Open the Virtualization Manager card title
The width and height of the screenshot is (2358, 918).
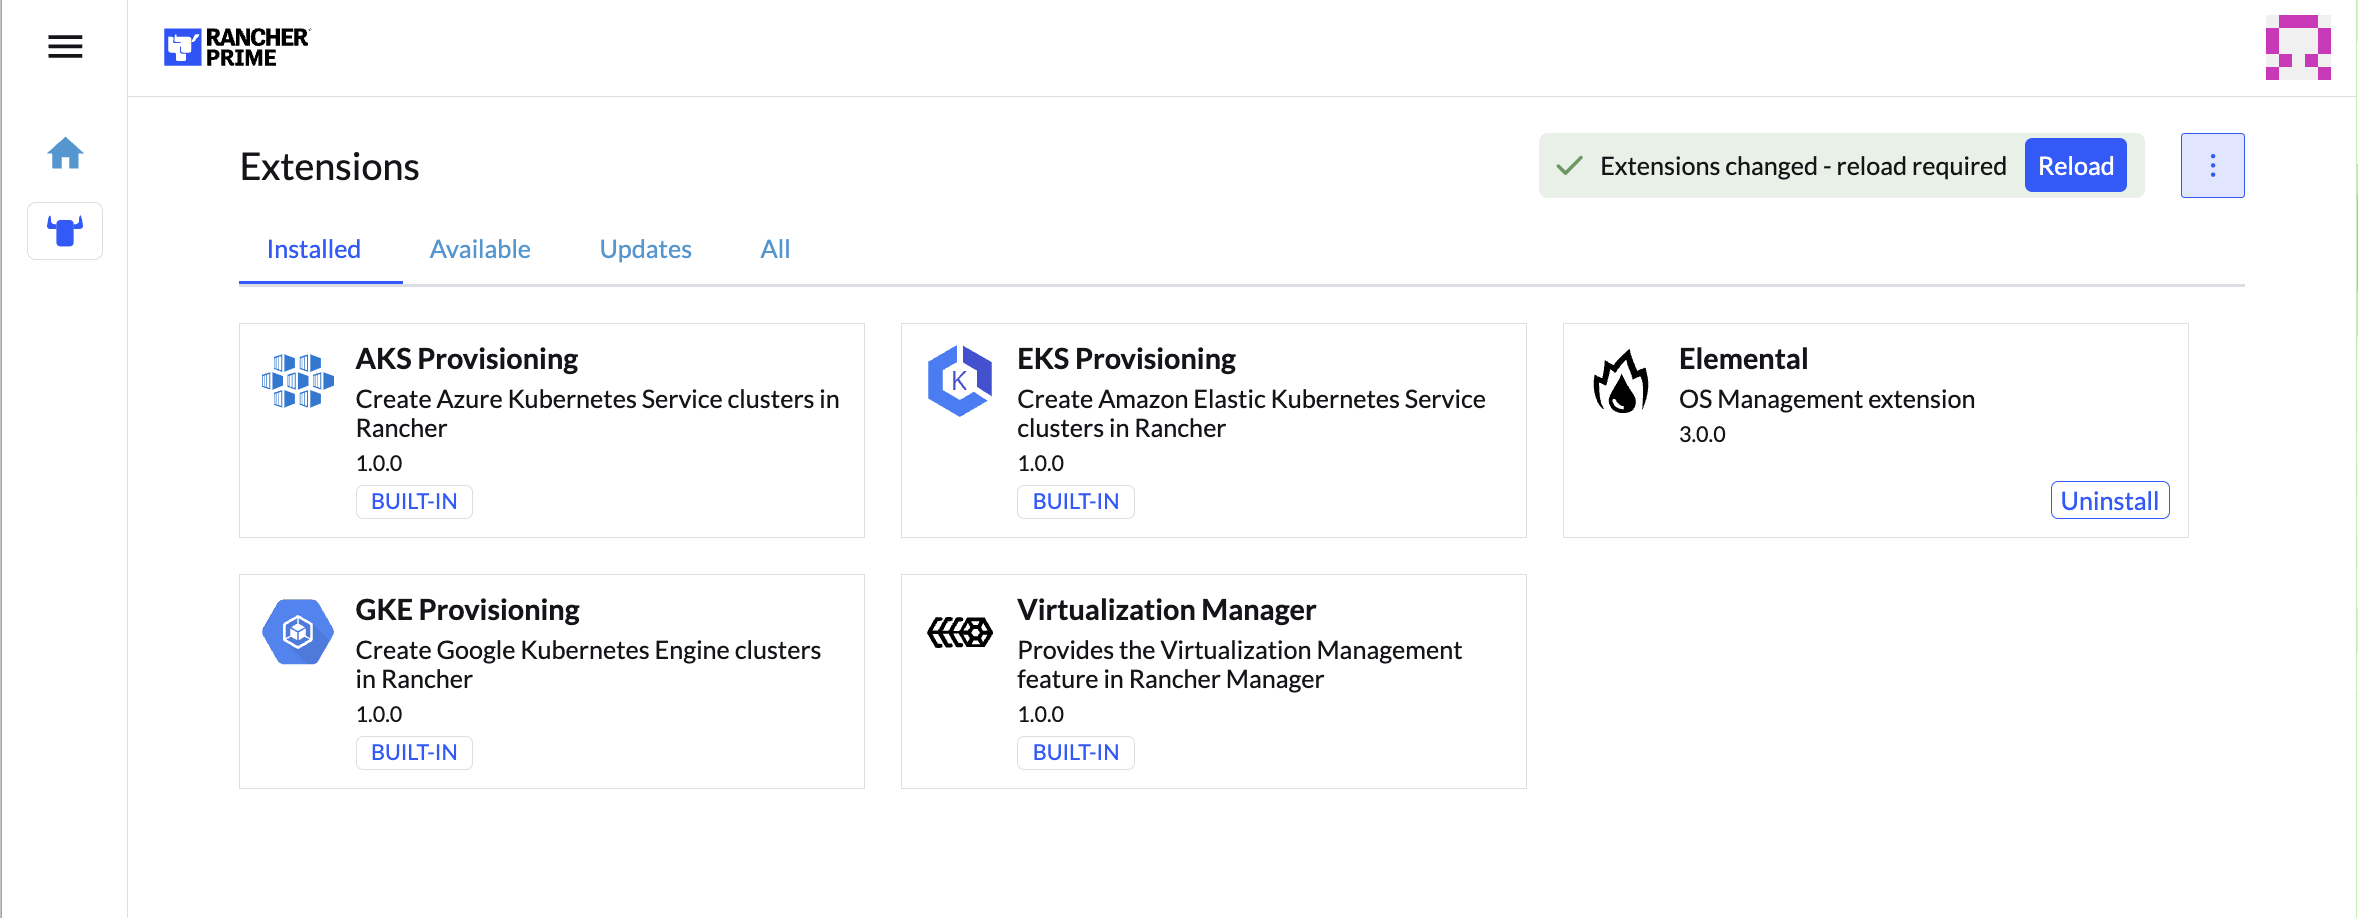pos(1166,610)
